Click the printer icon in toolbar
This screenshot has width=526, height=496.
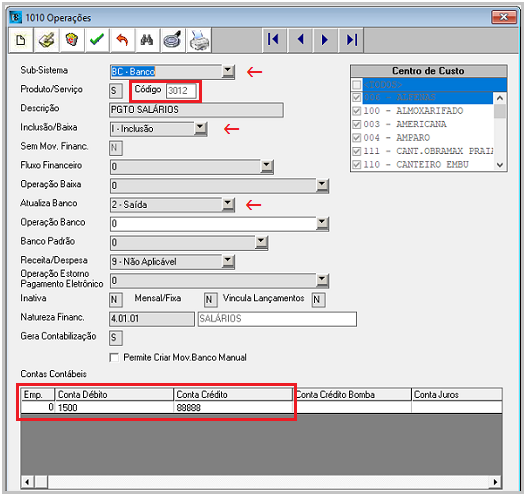(x=199, y=40)
